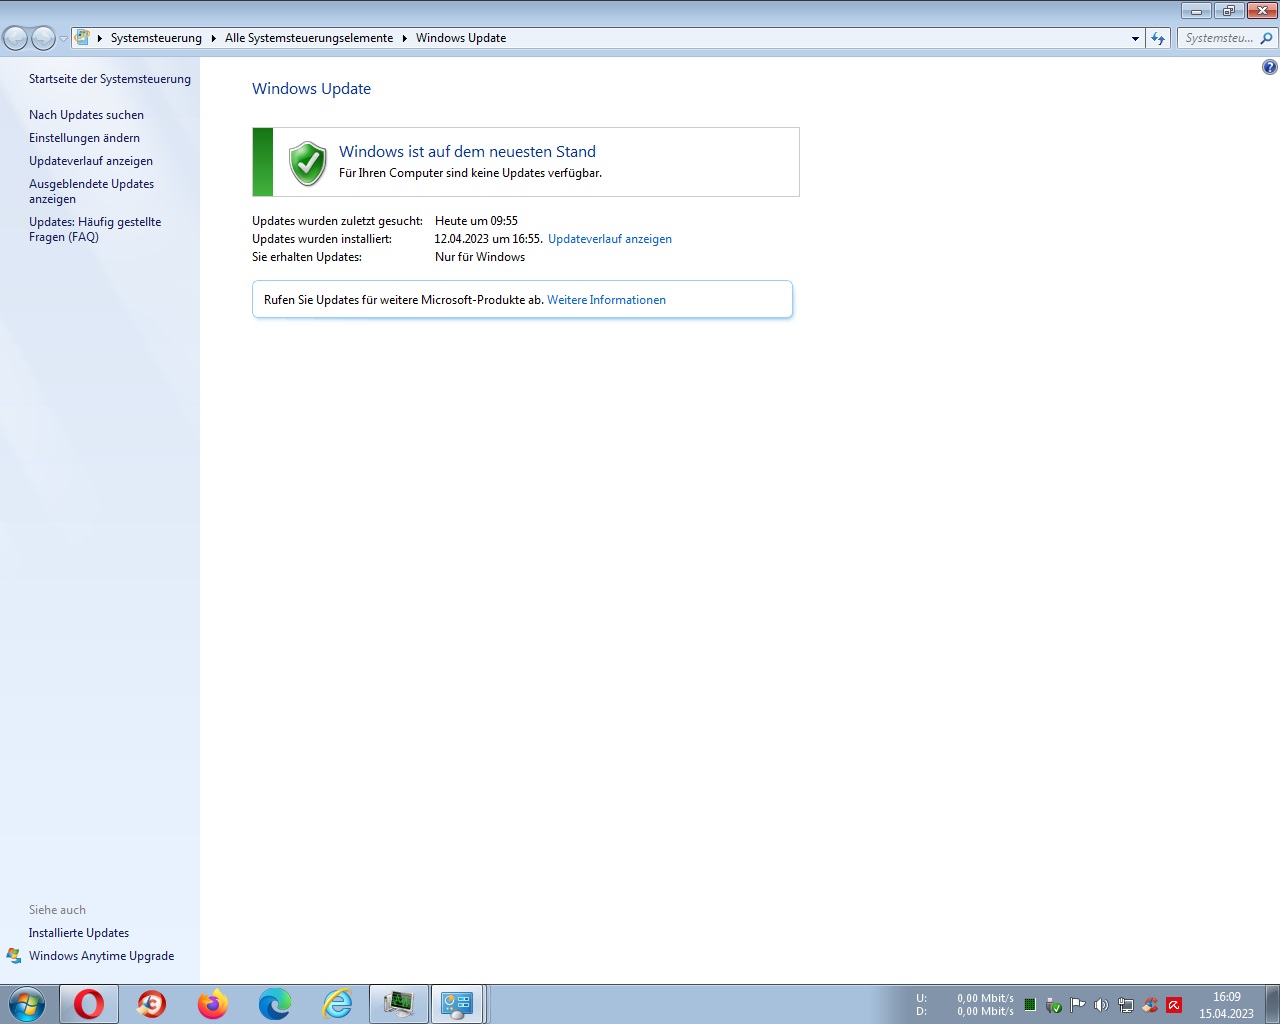Expand the arrow before Systemsteuerung breadcrumb
Viewport: 1280px width, 1024px height.
[99, 38]
